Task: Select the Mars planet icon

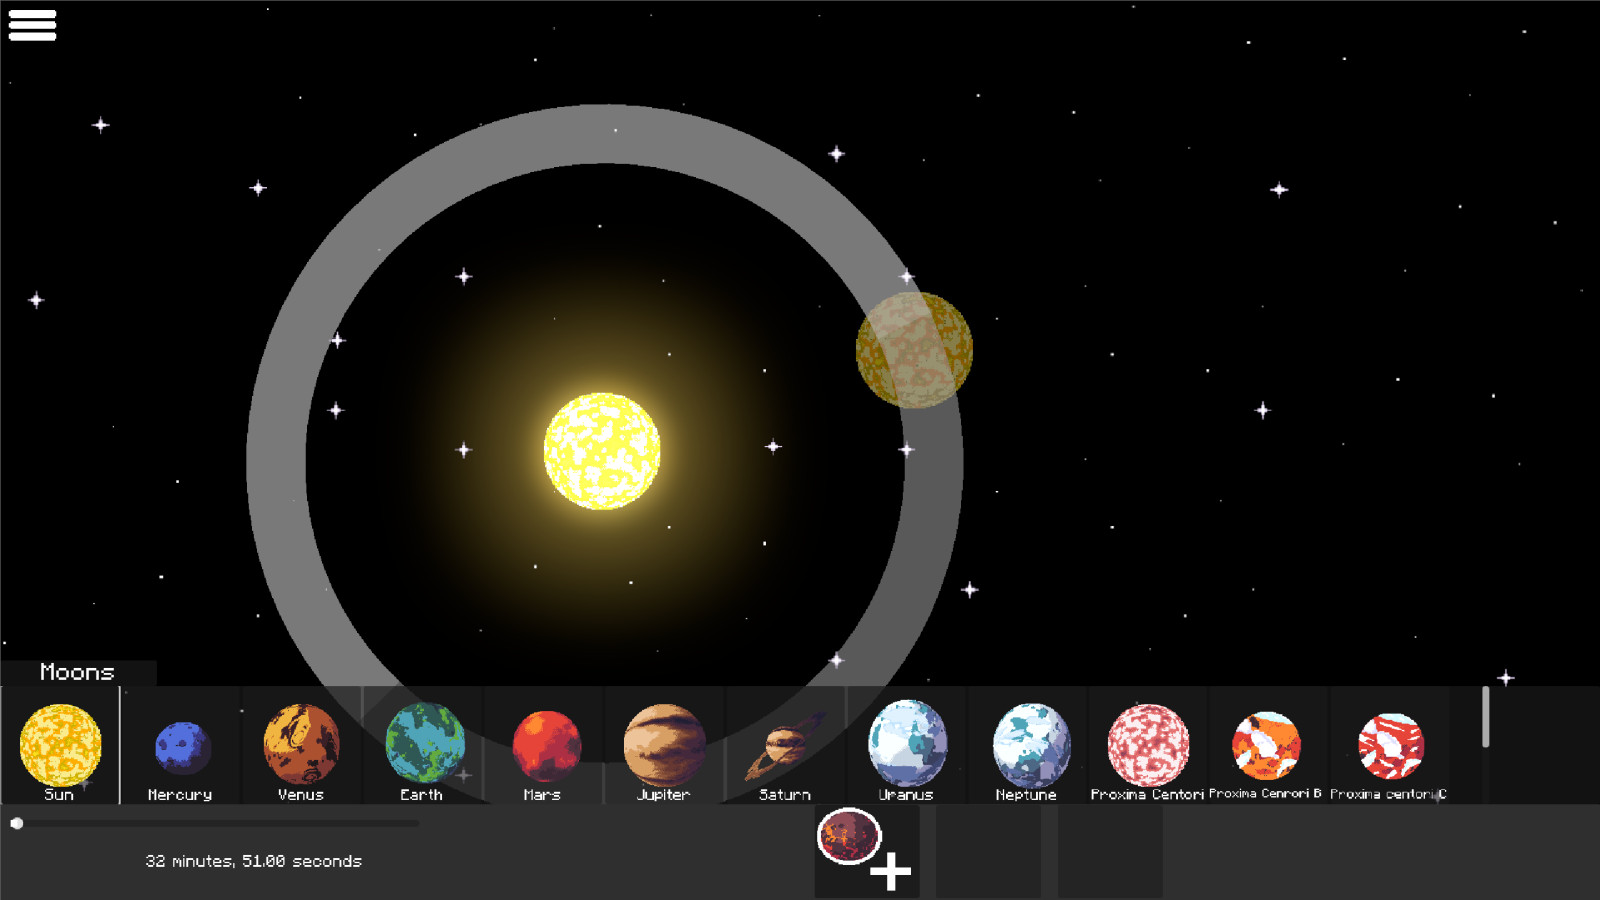Action: click(545, 746)
